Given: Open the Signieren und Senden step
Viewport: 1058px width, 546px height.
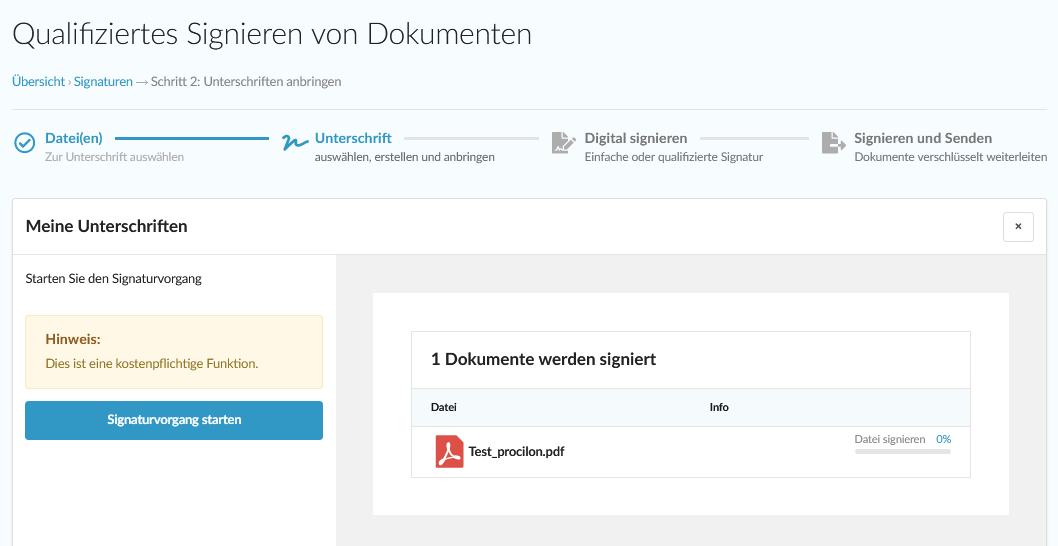Looking at the screenshot, I should (922, 138).
